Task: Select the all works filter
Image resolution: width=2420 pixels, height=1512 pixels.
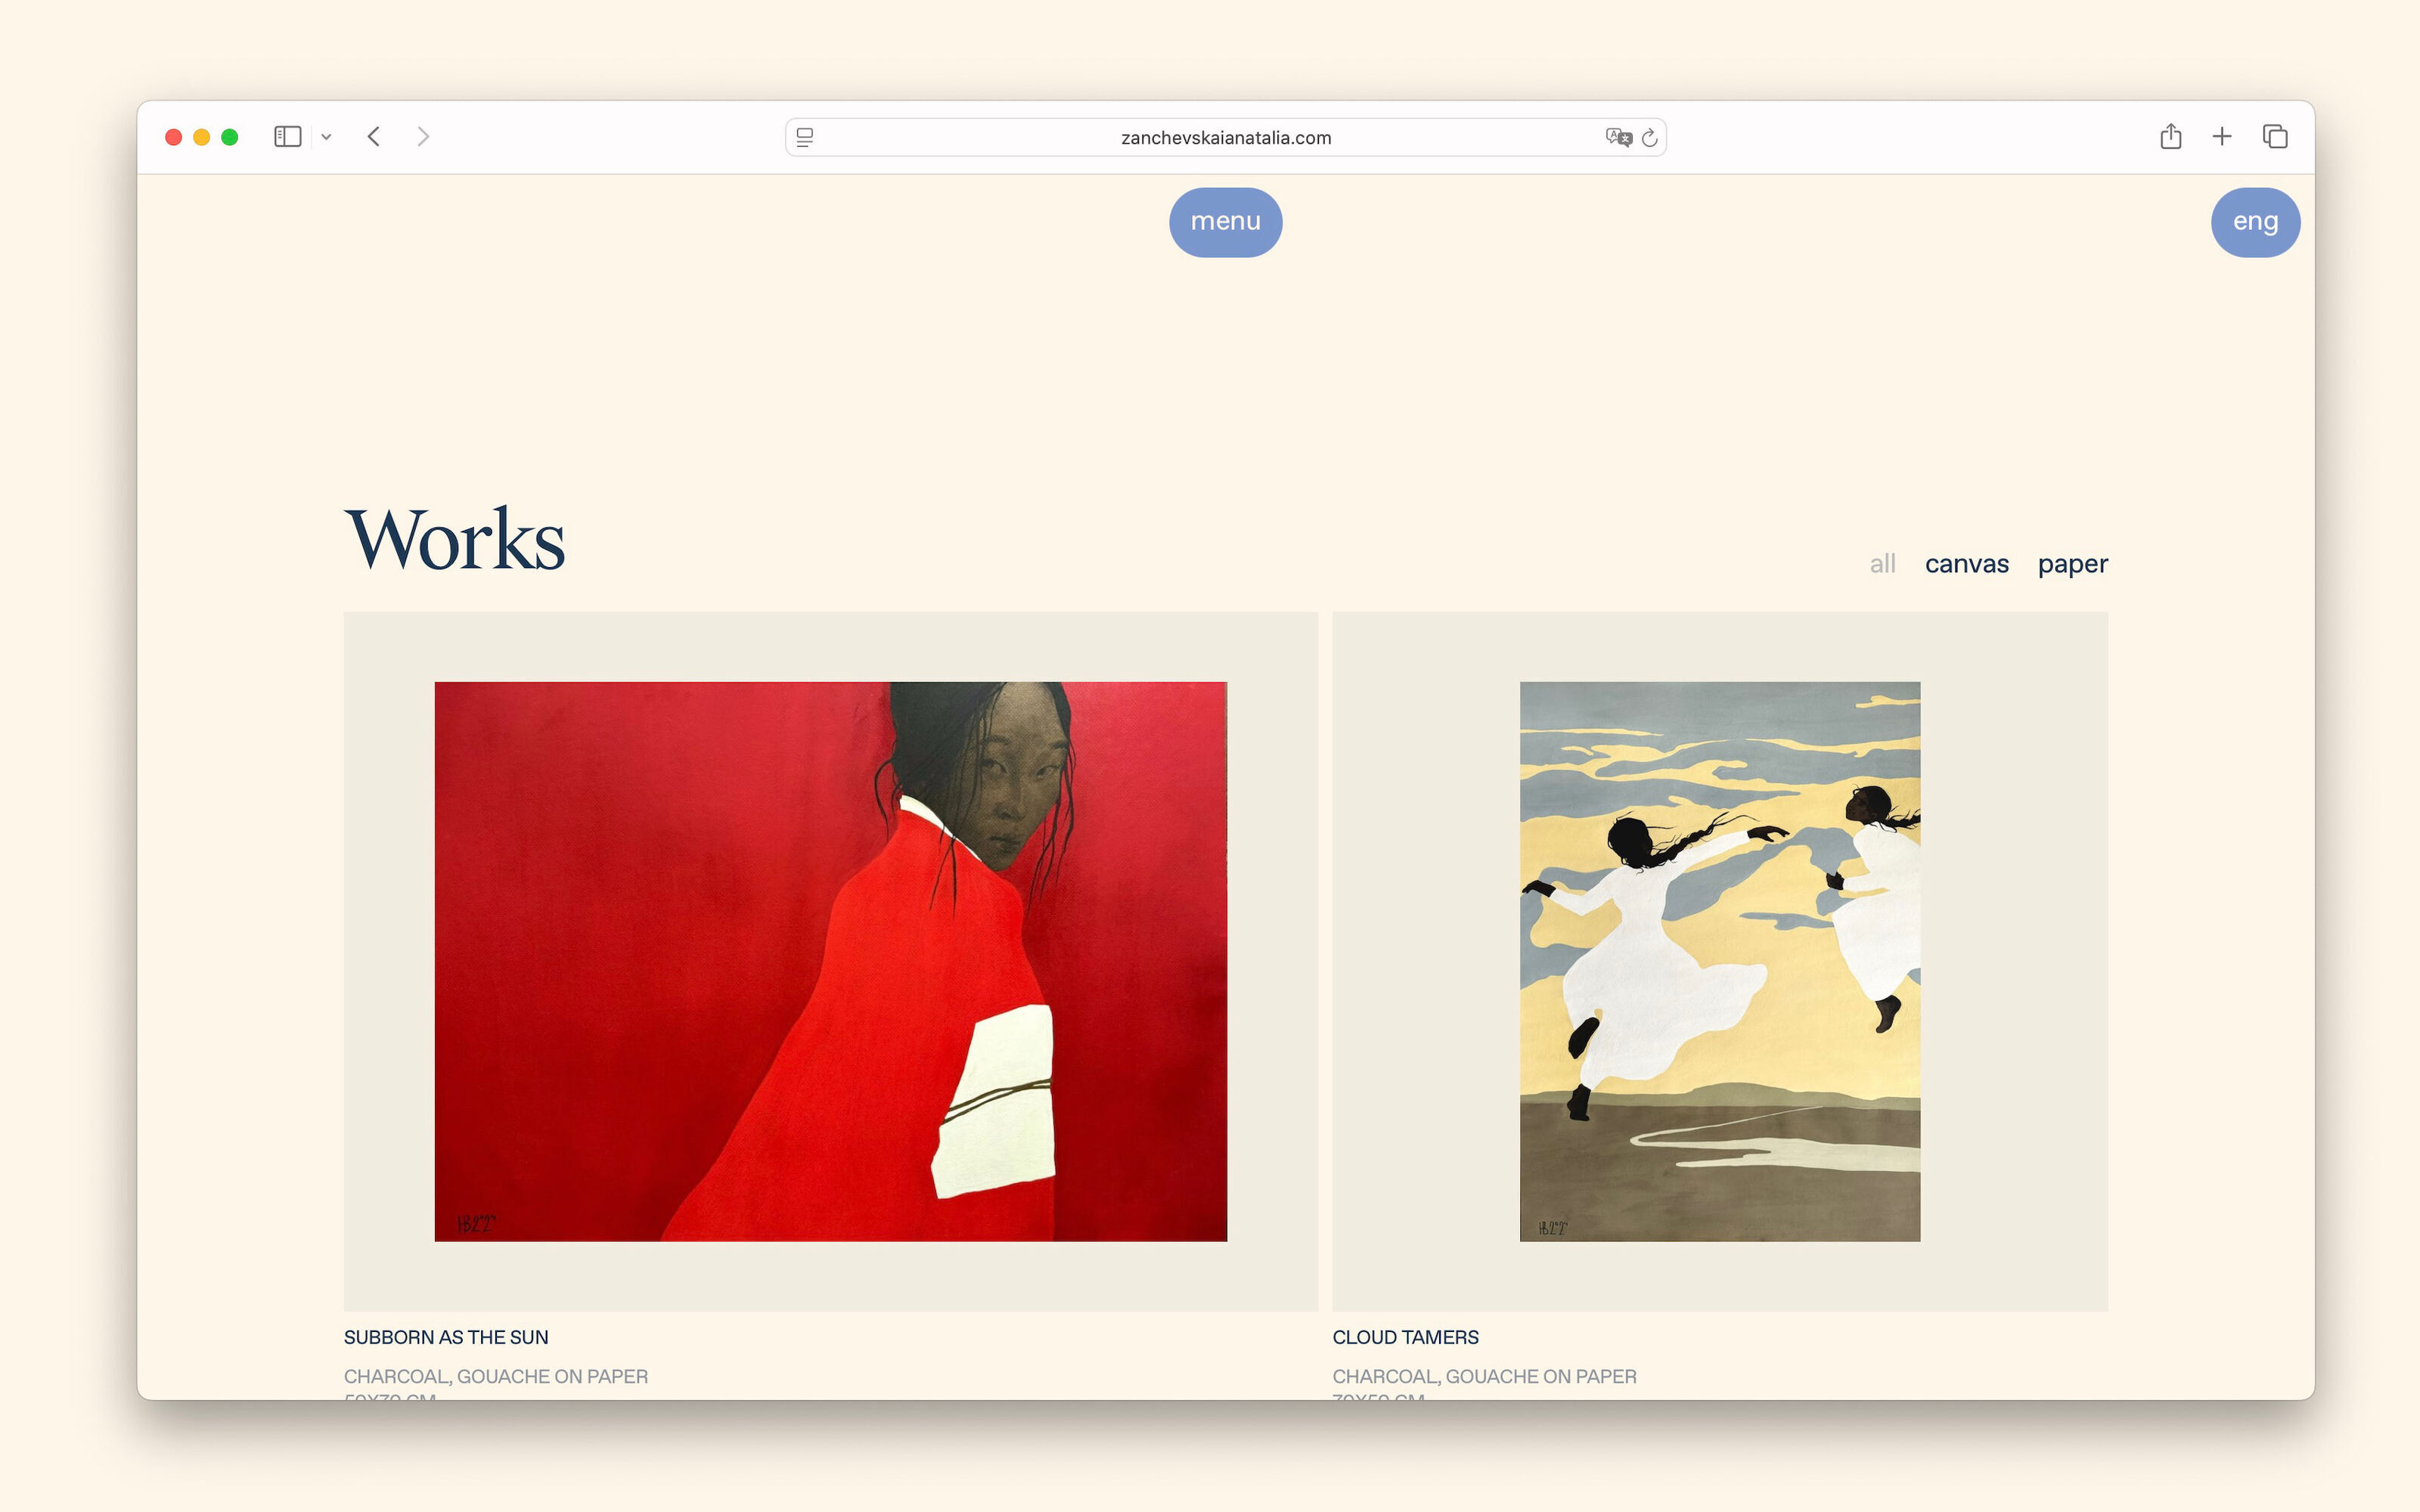Action: 1882,564
